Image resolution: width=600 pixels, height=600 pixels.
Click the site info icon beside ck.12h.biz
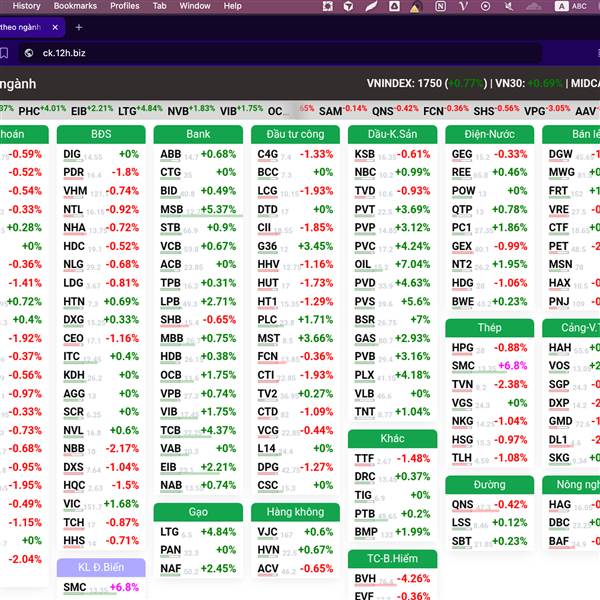(x=29, y=53)
